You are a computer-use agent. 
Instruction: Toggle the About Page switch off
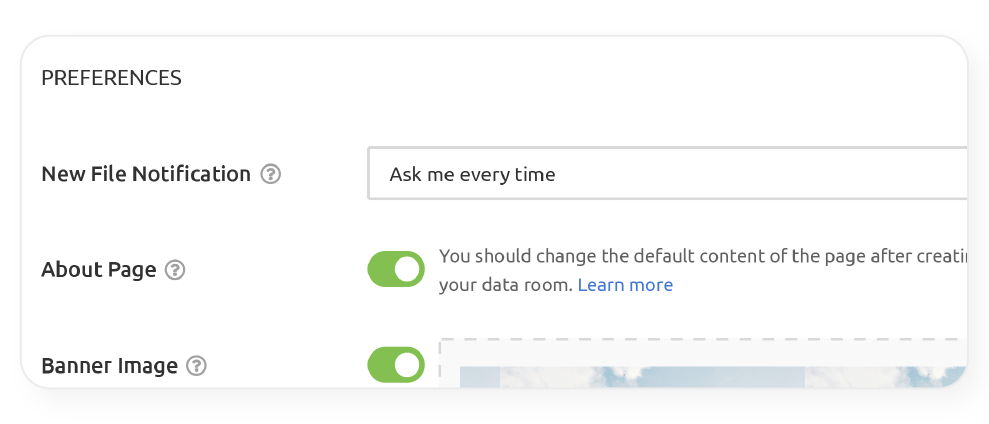396,269
